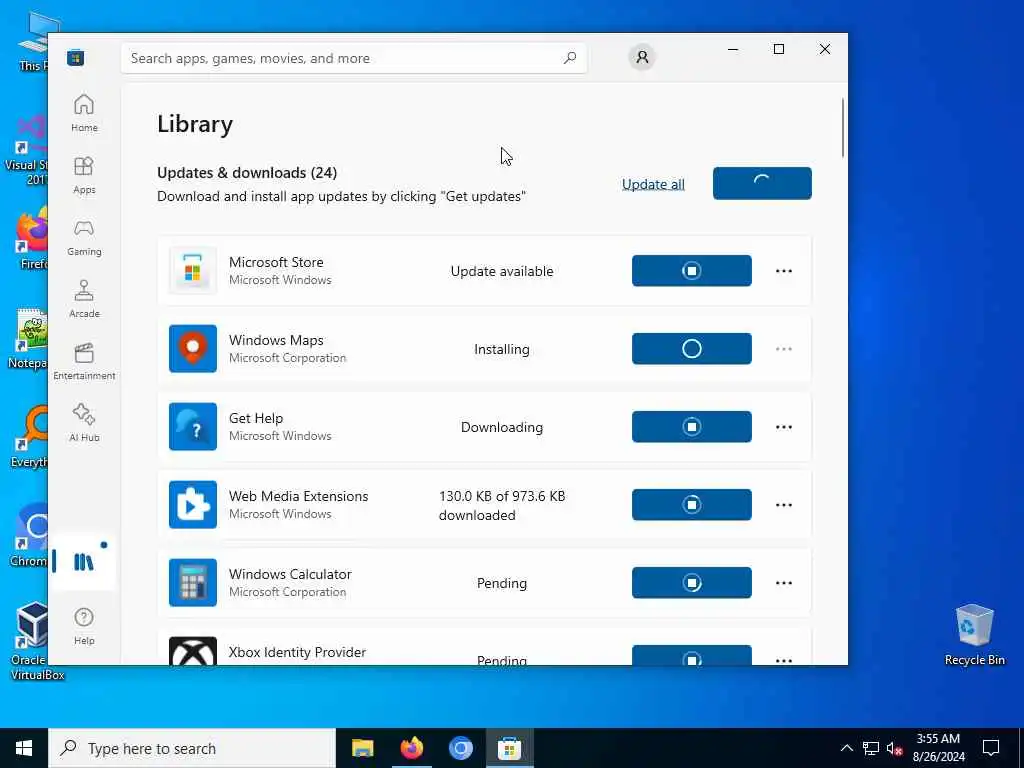Click the Windows Maps installing progress button
Screen dimensions: 1024x768
tap(692, 349)
